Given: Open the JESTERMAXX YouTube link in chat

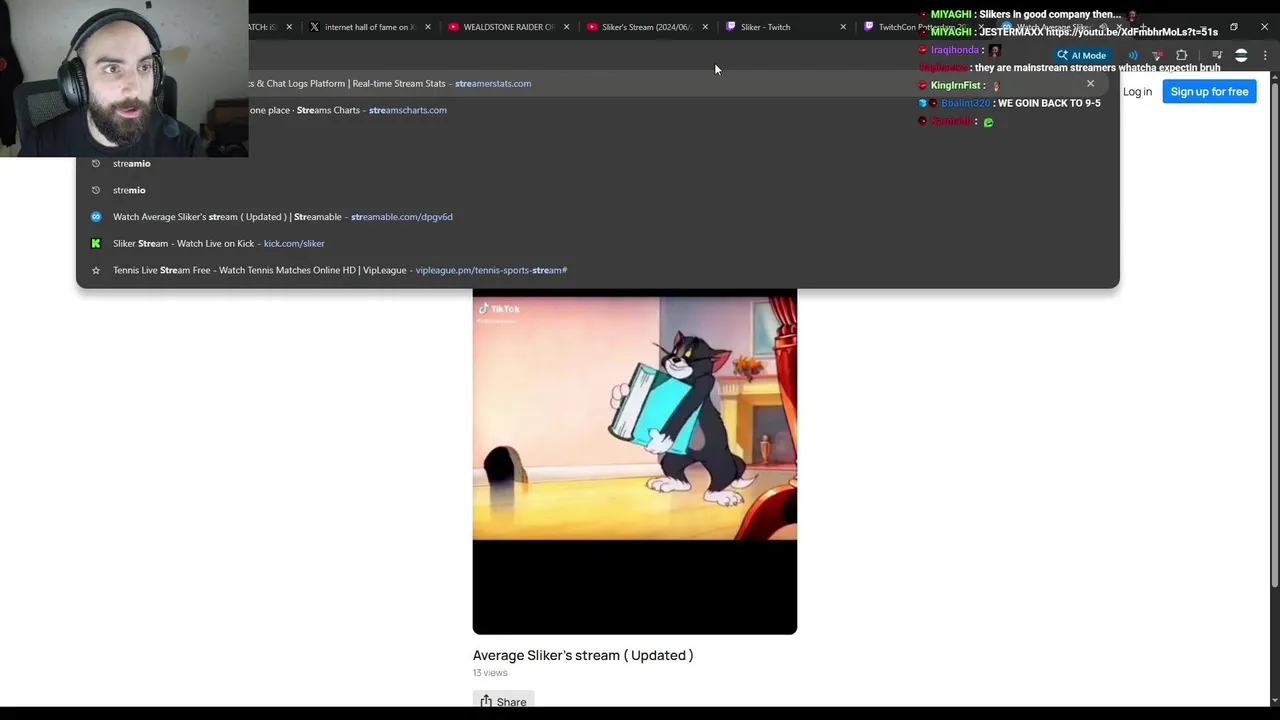Looking at the screenshot, I should [x=1132, y=32].
